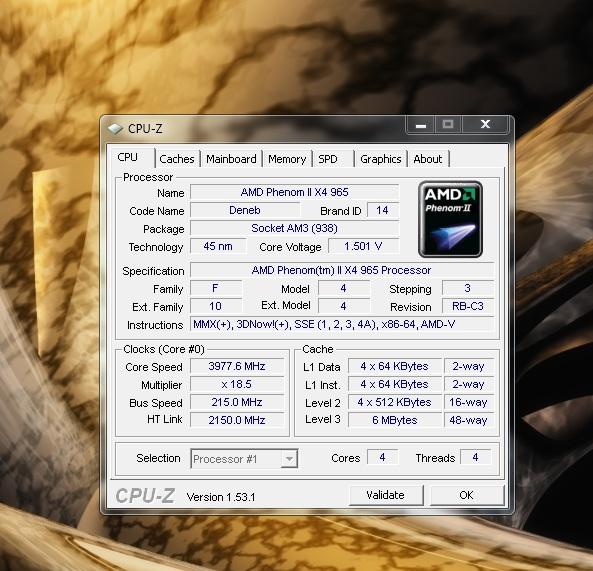Click the L1 Inst. size 4 x 64 KBytes
This screenshot has width=593, height=571.
[394, 384]
